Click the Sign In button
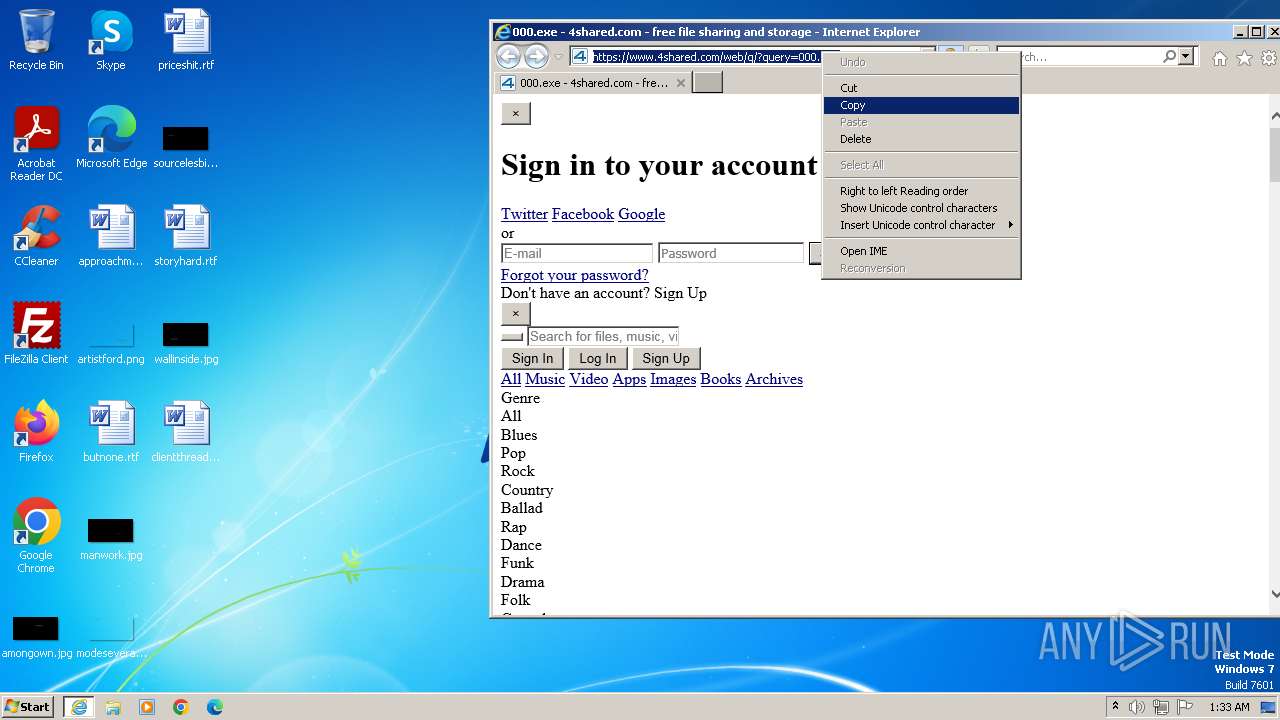The image size is (1280, 720). click(532, 358)
